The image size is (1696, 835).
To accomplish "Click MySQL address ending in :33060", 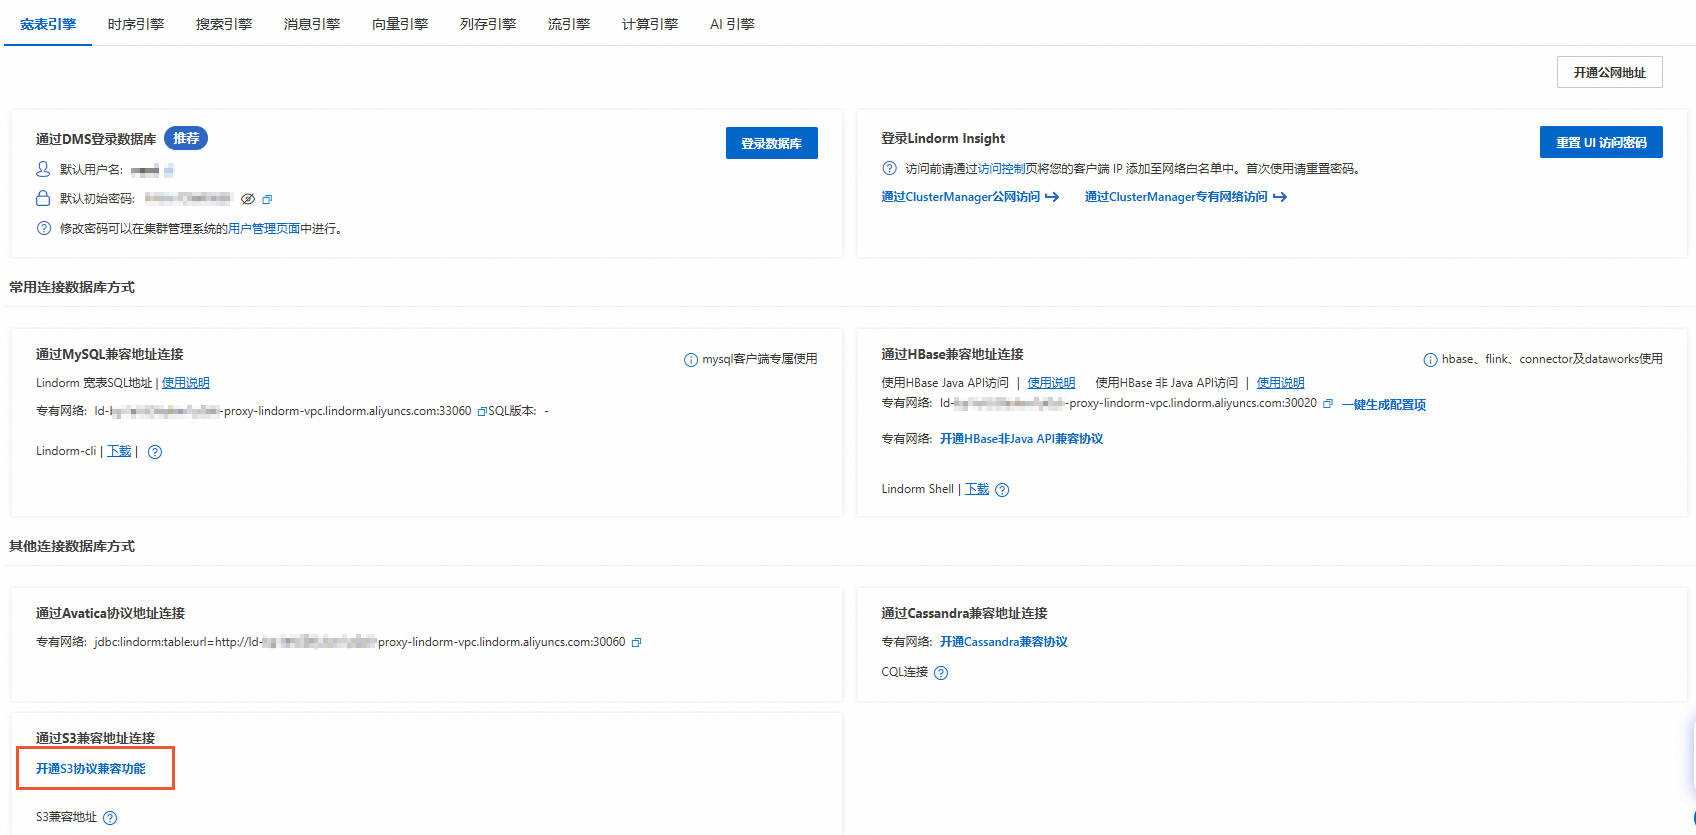I will coord(283,411).
